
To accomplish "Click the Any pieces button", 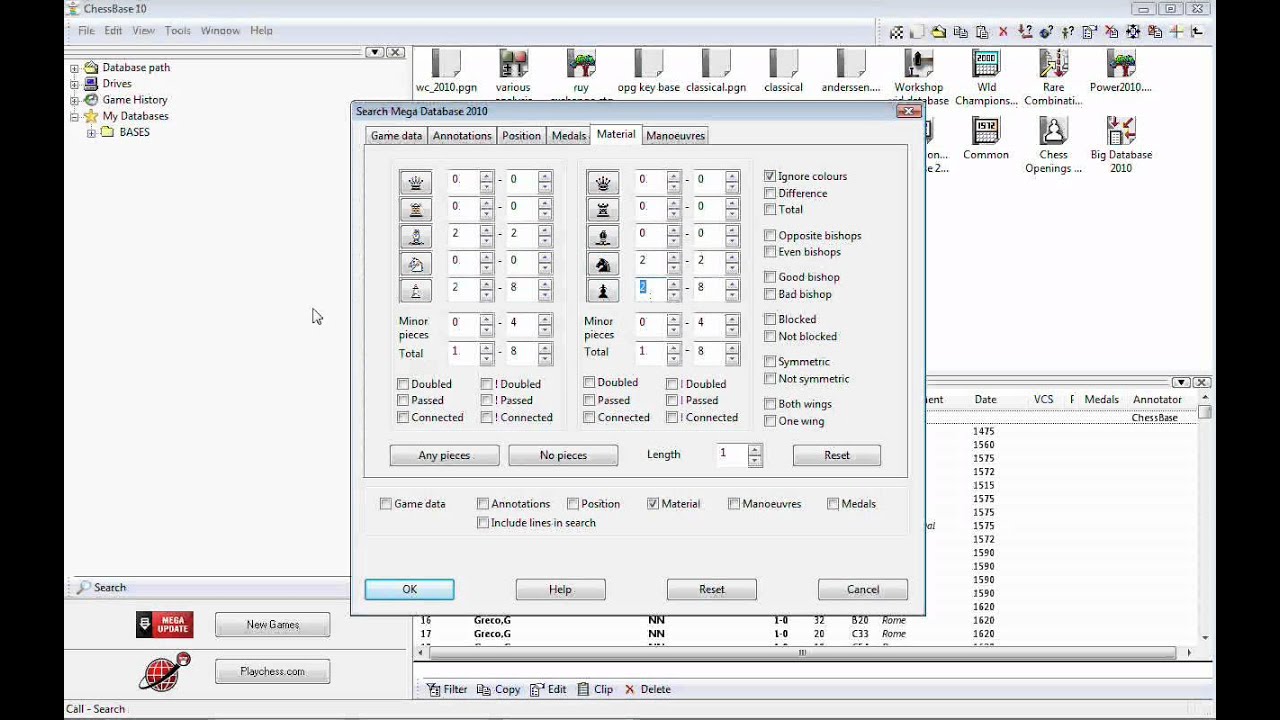I will tap(444, 455).
